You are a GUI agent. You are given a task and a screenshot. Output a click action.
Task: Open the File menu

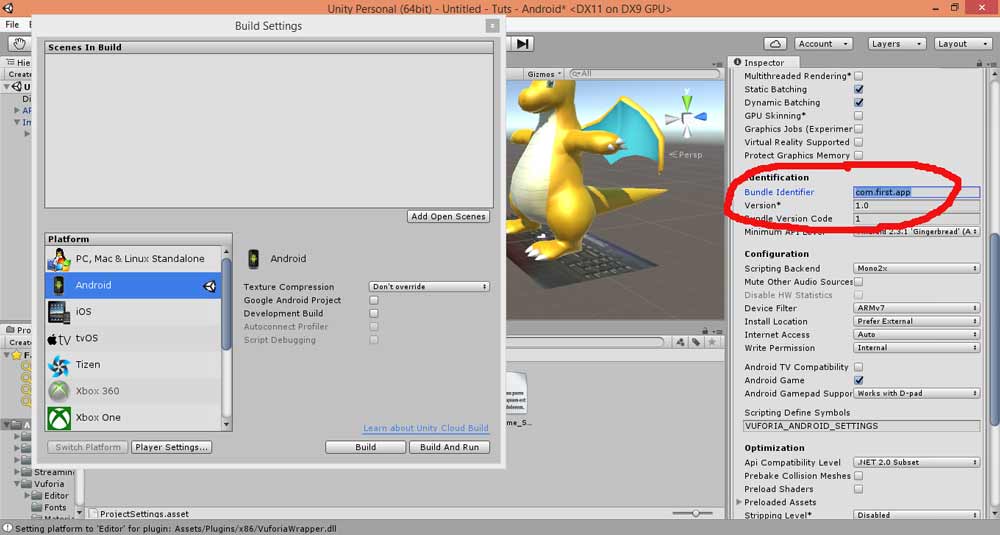[x=12, y=24]
